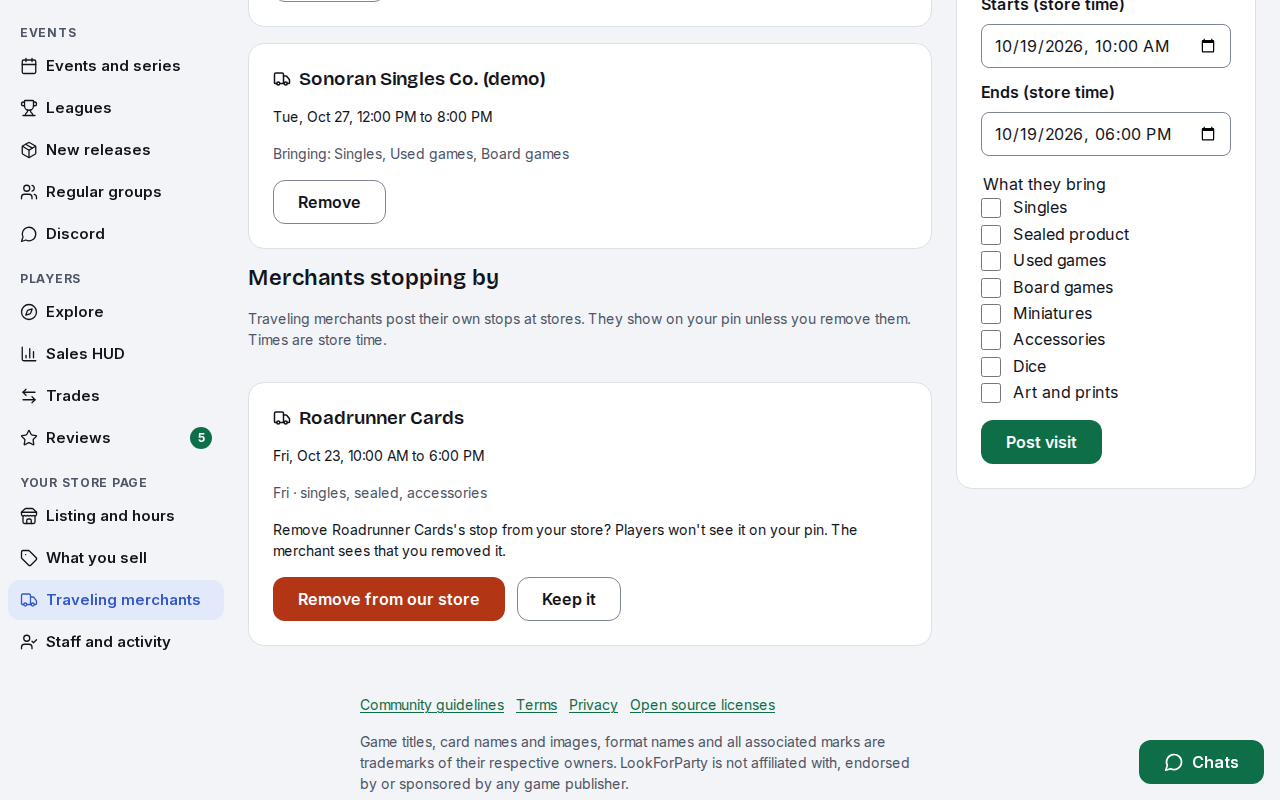Image resolution: width=1280 pixels, height=800 pixels.
Task: Check the Singles checkbox
Action: tap(991, 208)
